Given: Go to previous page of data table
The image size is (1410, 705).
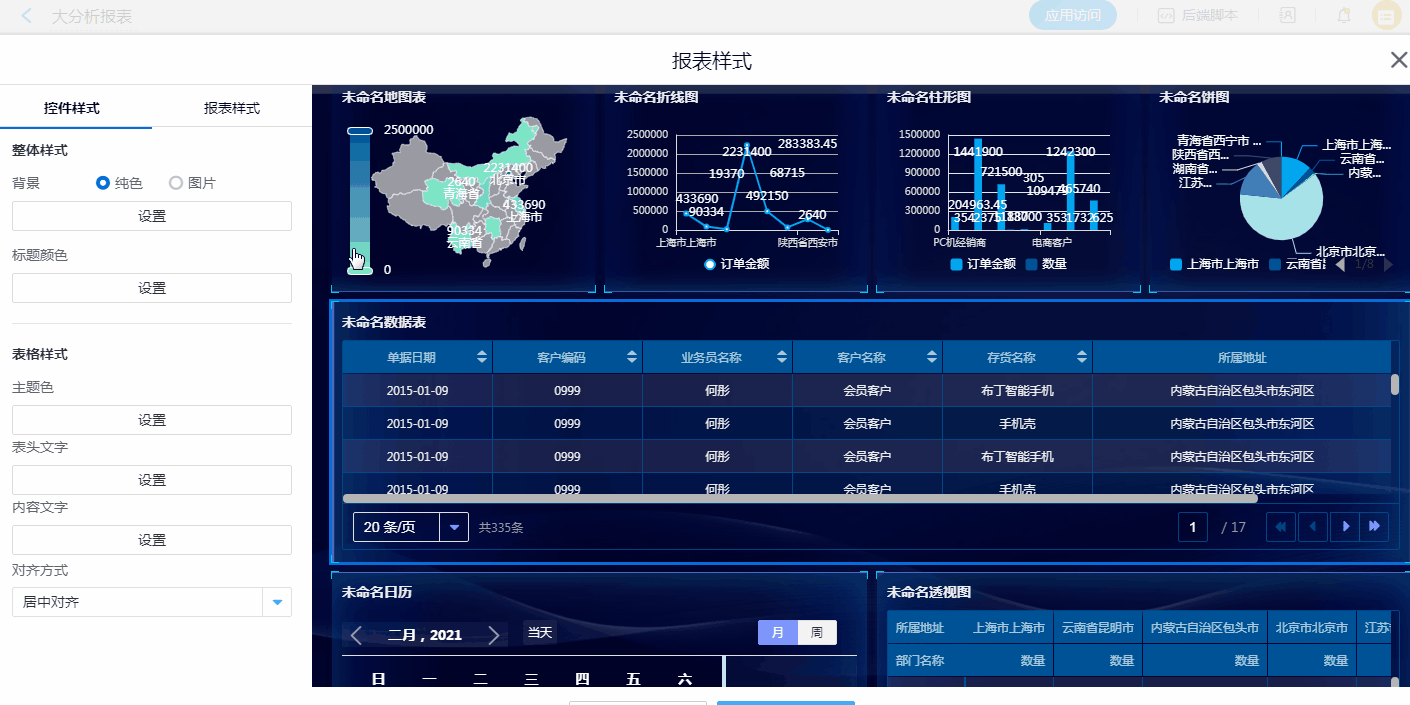Looking at the screenshot, I should (x=1313, y=526).
